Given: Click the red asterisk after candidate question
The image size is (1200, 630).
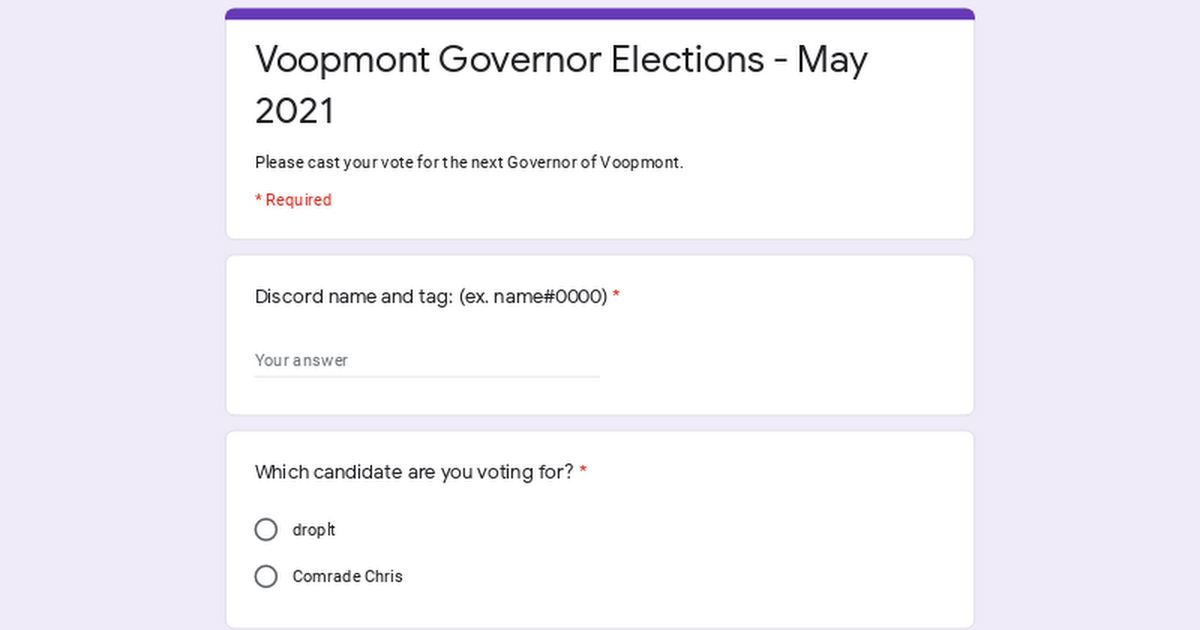Looking at the screenshot, I should click(x=583, y=472).
